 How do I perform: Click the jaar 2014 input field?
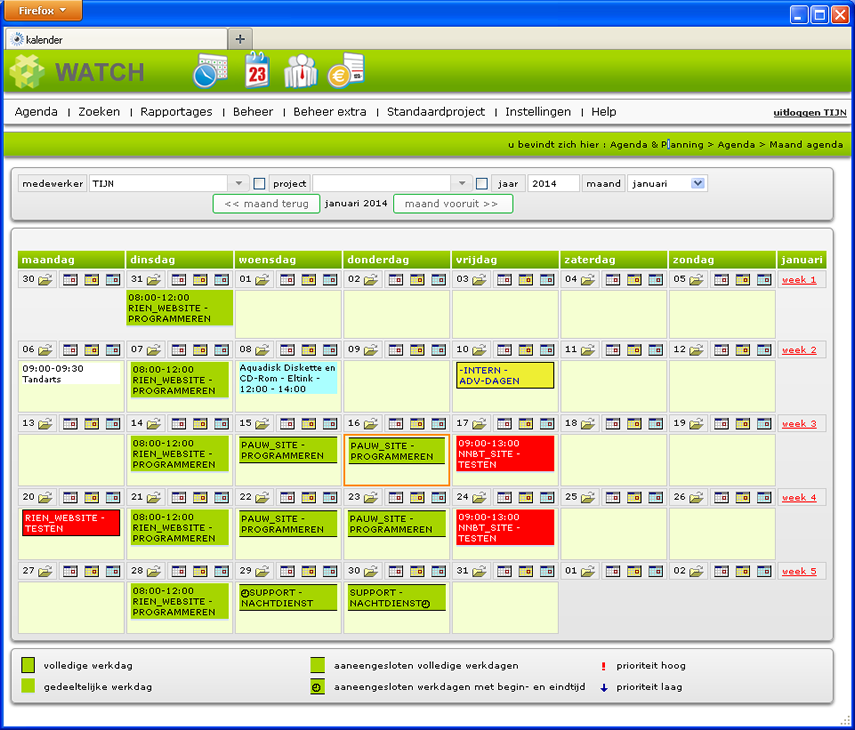553,184
